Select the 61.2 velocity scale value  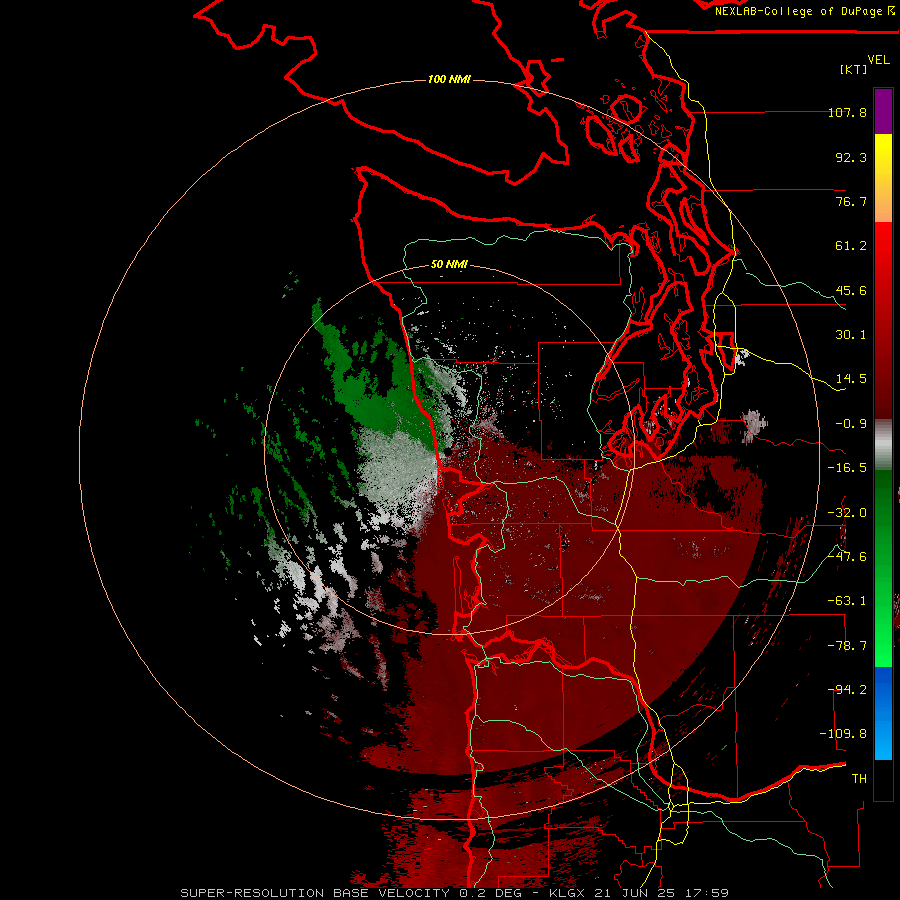pyautogui.click(x=851, y=246)
